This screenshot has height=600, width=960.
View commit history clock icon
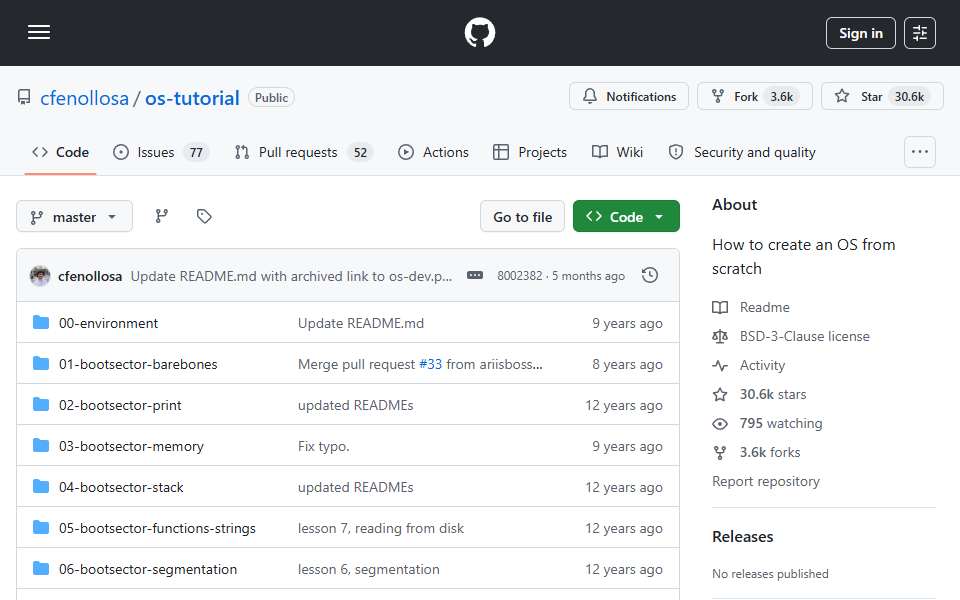(650, 276)
